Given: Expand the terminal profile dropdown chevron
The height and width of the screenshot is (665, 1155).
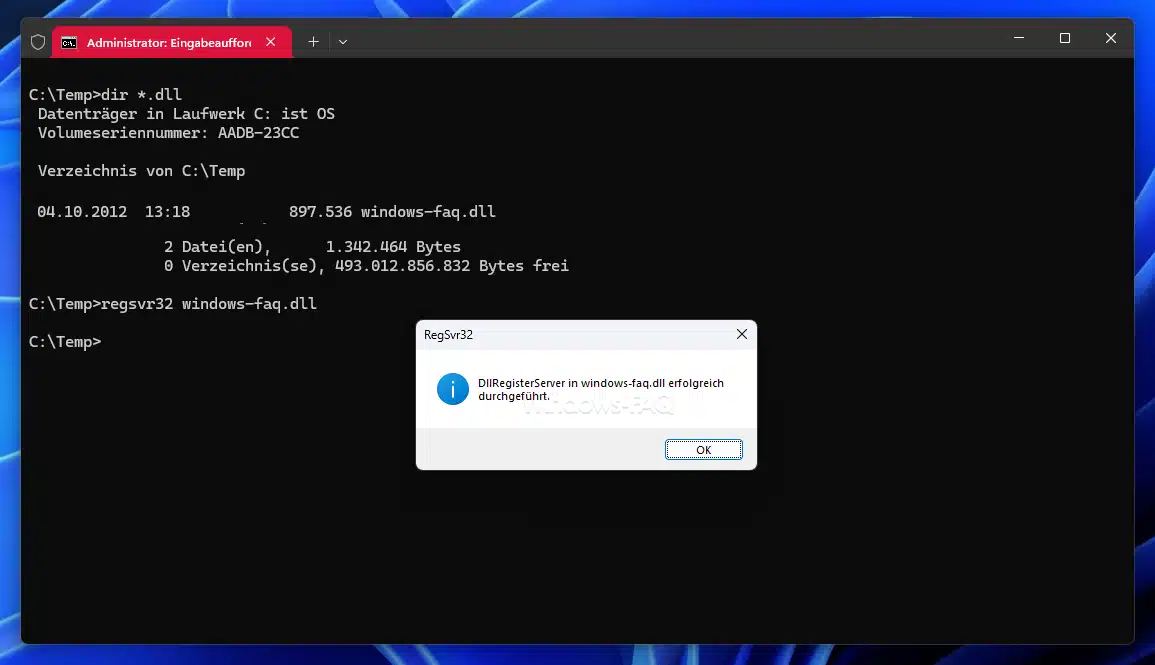Looking at the screenshot, I should pyautogui.click(x=343, y=42).
